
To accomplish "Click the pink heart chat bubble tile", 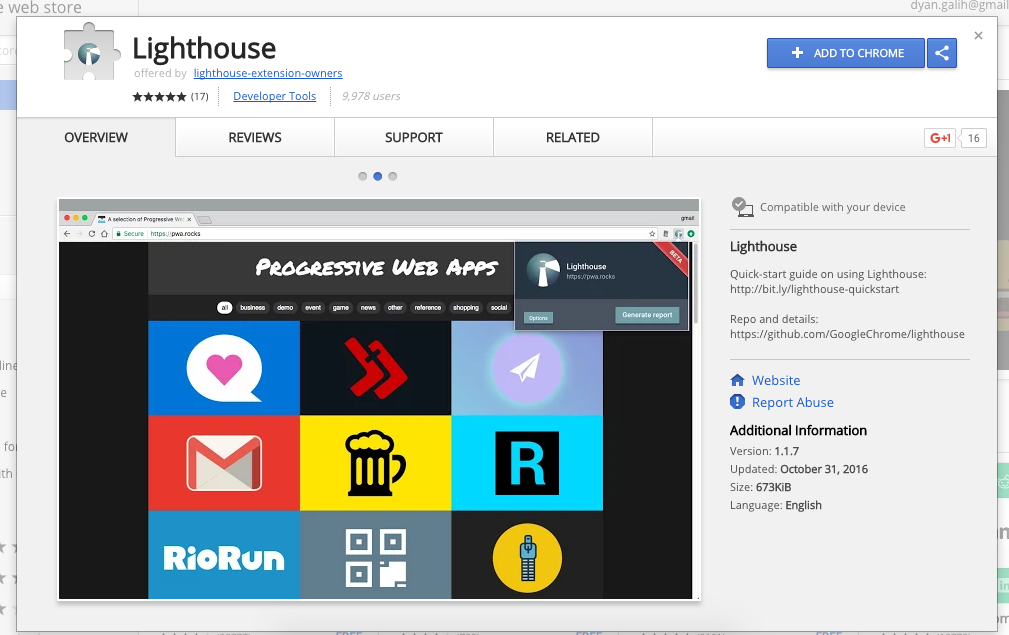I will (224, 368).
